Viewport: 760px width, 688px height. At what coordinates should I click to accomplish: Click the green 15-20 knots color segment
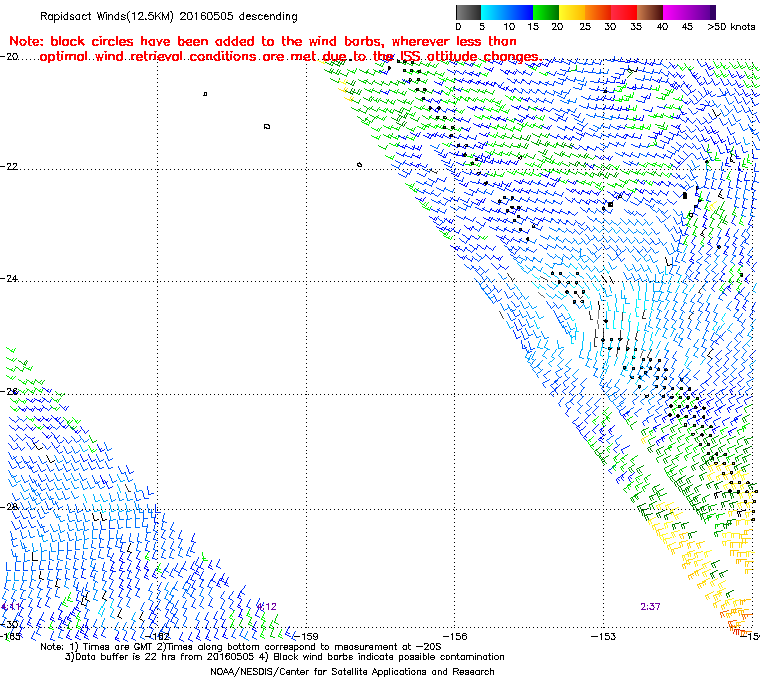[546, 12]
